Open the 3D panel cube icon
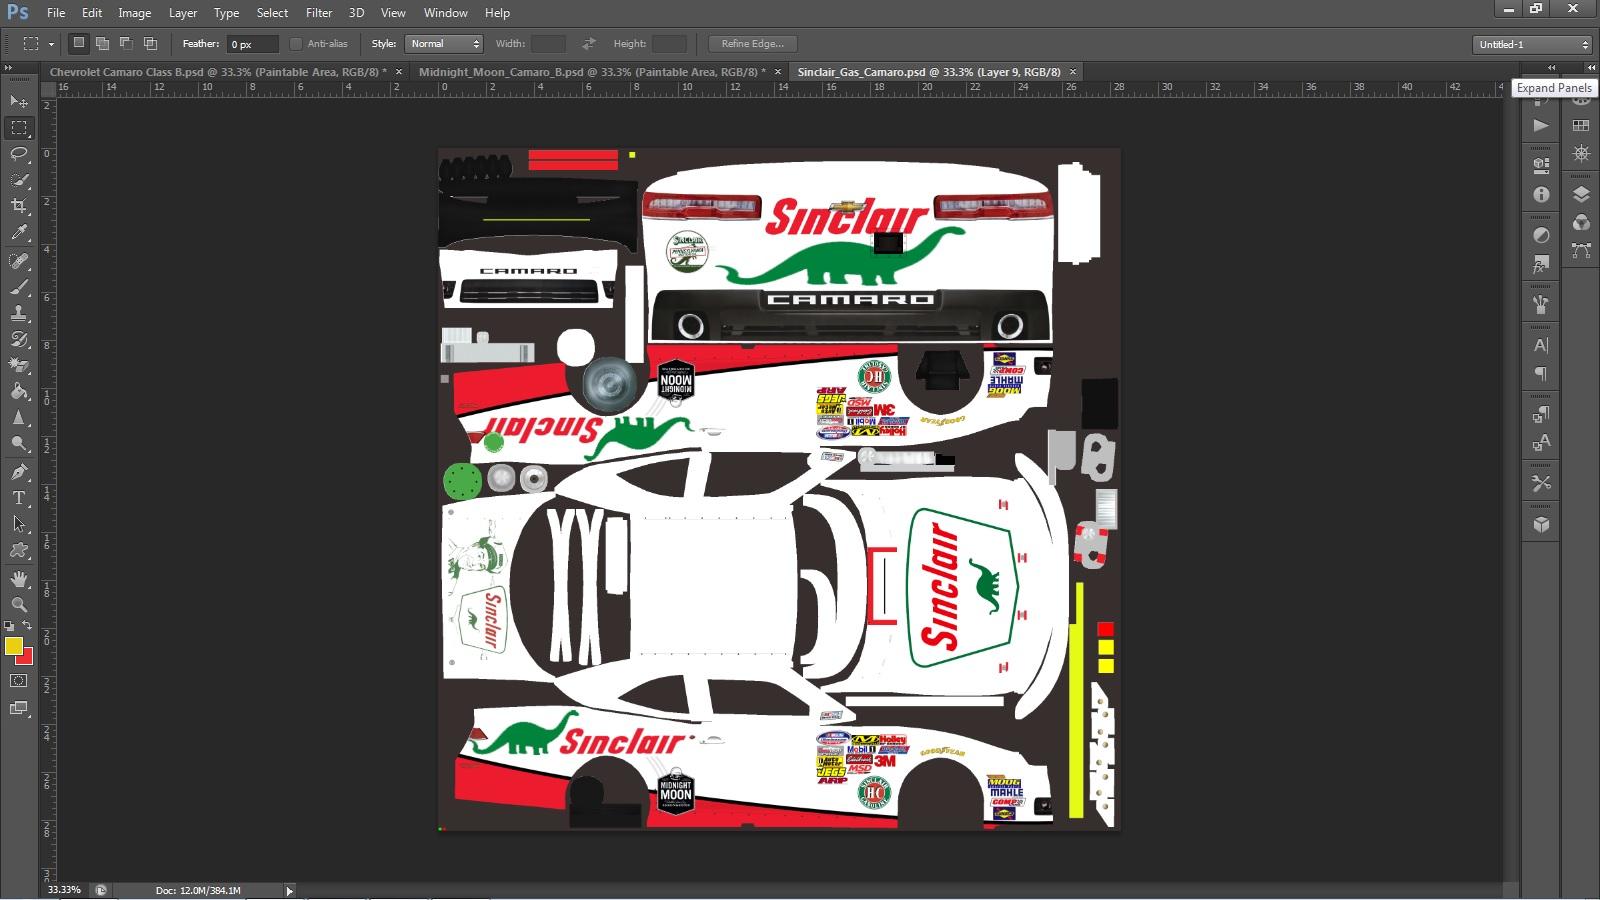This screenshot has width=1600, height=900. [1541, 524]
